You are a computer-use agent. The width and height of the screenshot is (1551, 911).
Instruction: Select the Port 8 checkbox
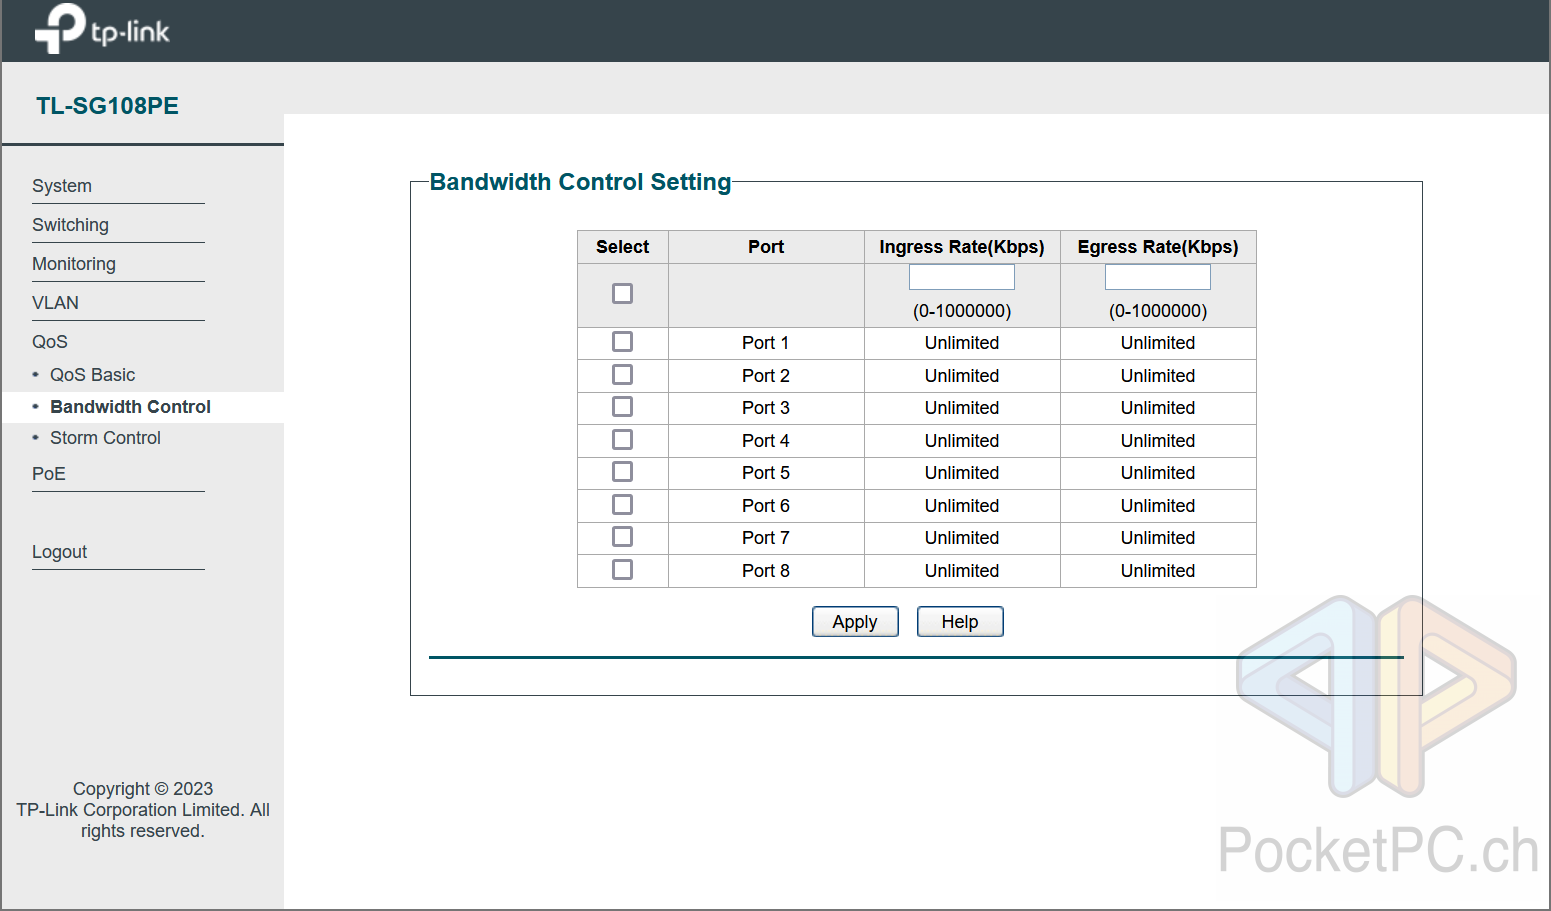click(x=622, y=569)
